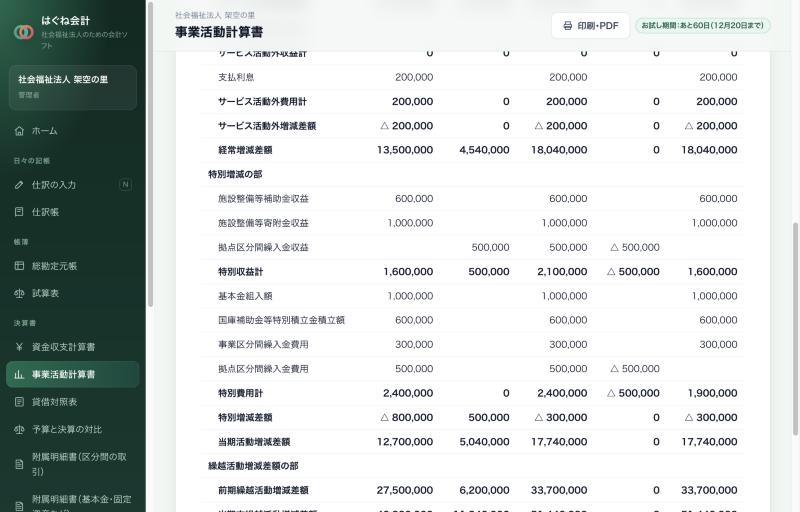Click the 経常増減差額 row label

(245, 150)
